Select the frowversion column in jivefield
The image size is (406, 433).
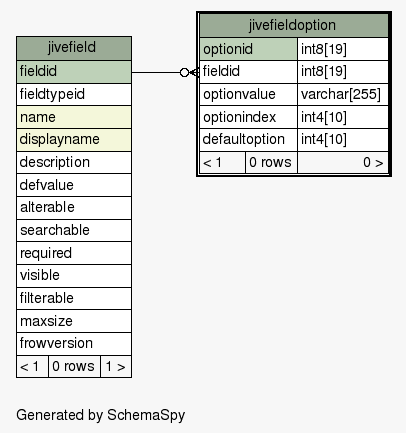coord(74,344)
